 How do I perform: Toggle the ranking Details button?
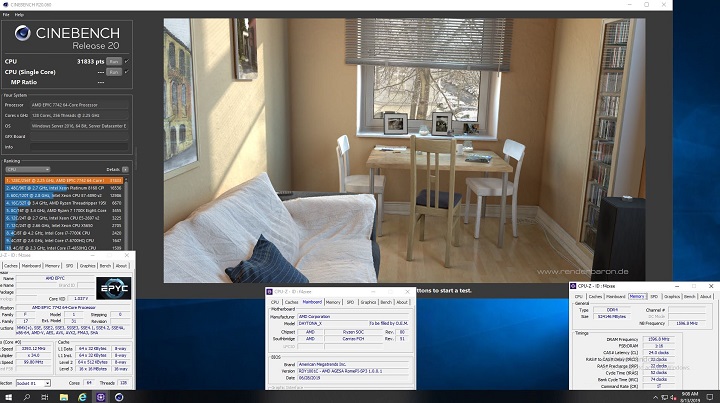click(x=125, y=169)
